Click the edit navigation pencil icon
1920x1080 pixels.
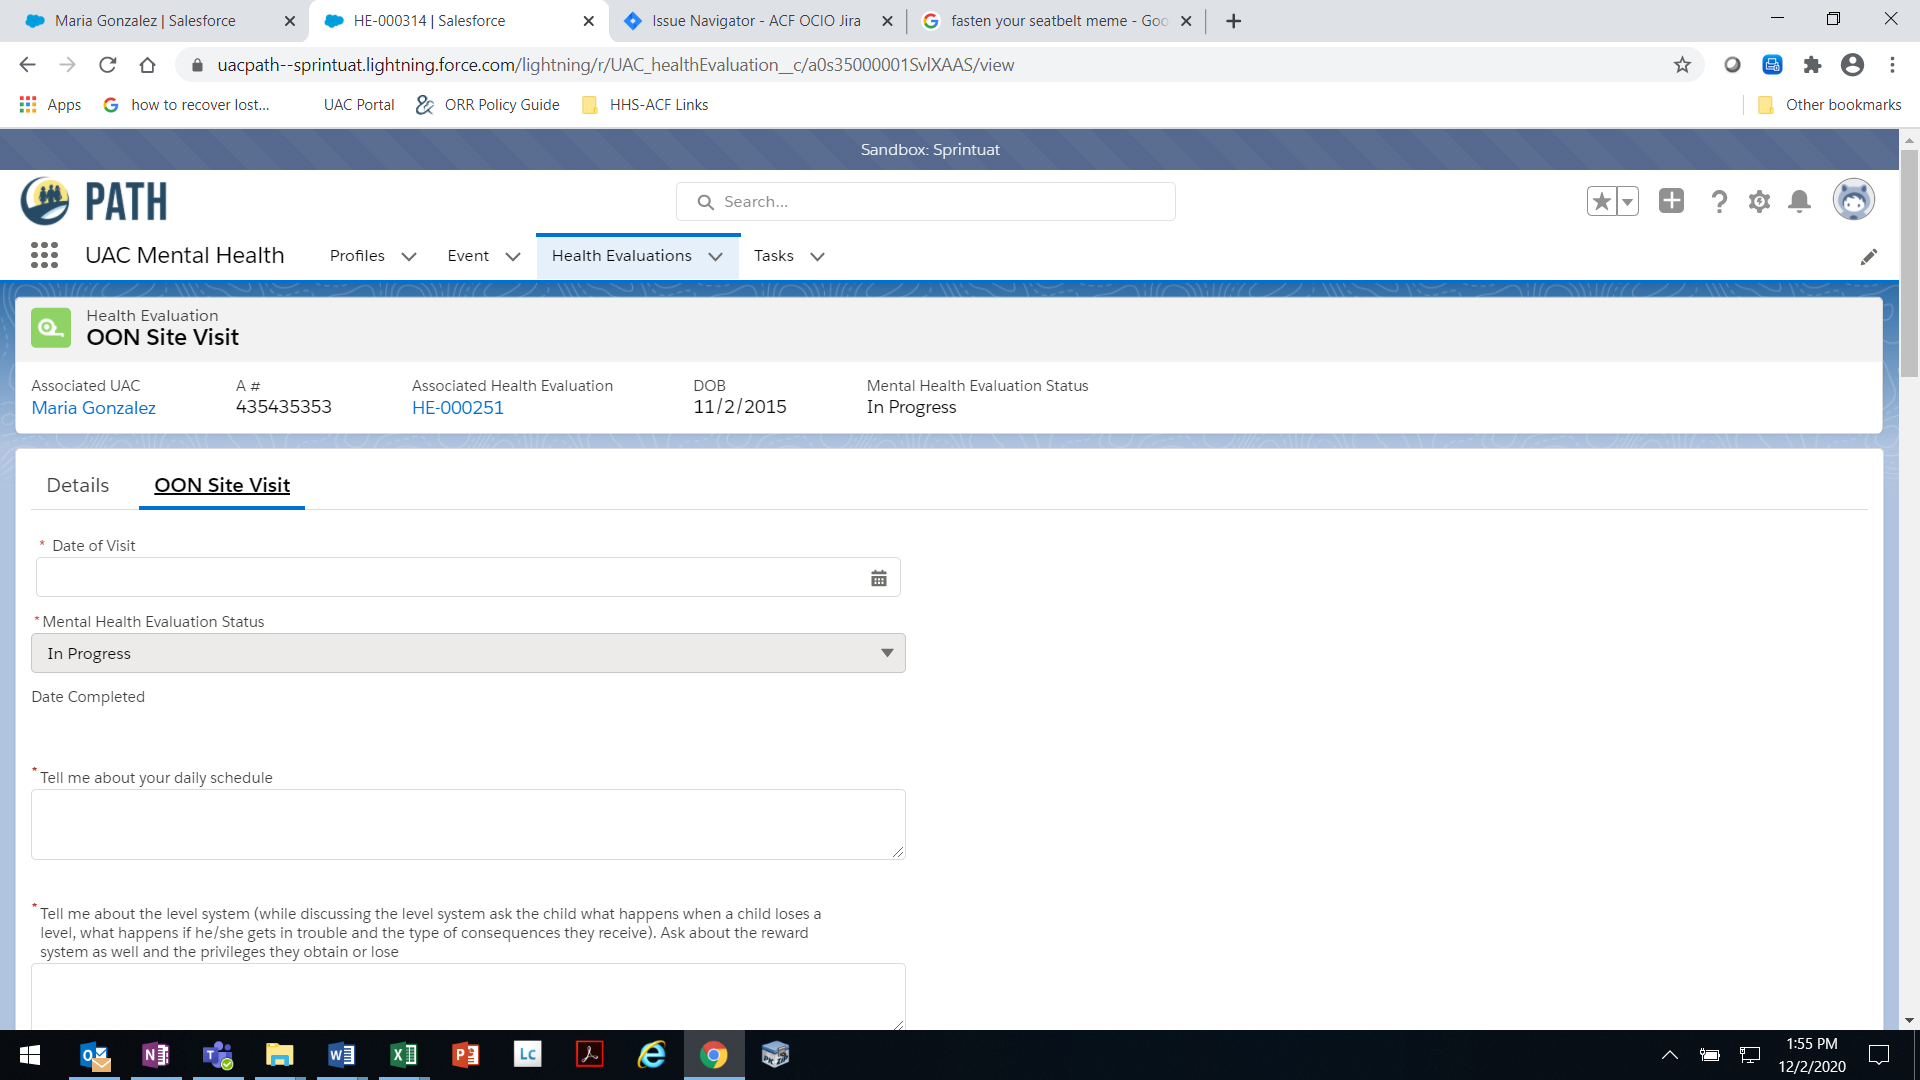point(1868,257)
